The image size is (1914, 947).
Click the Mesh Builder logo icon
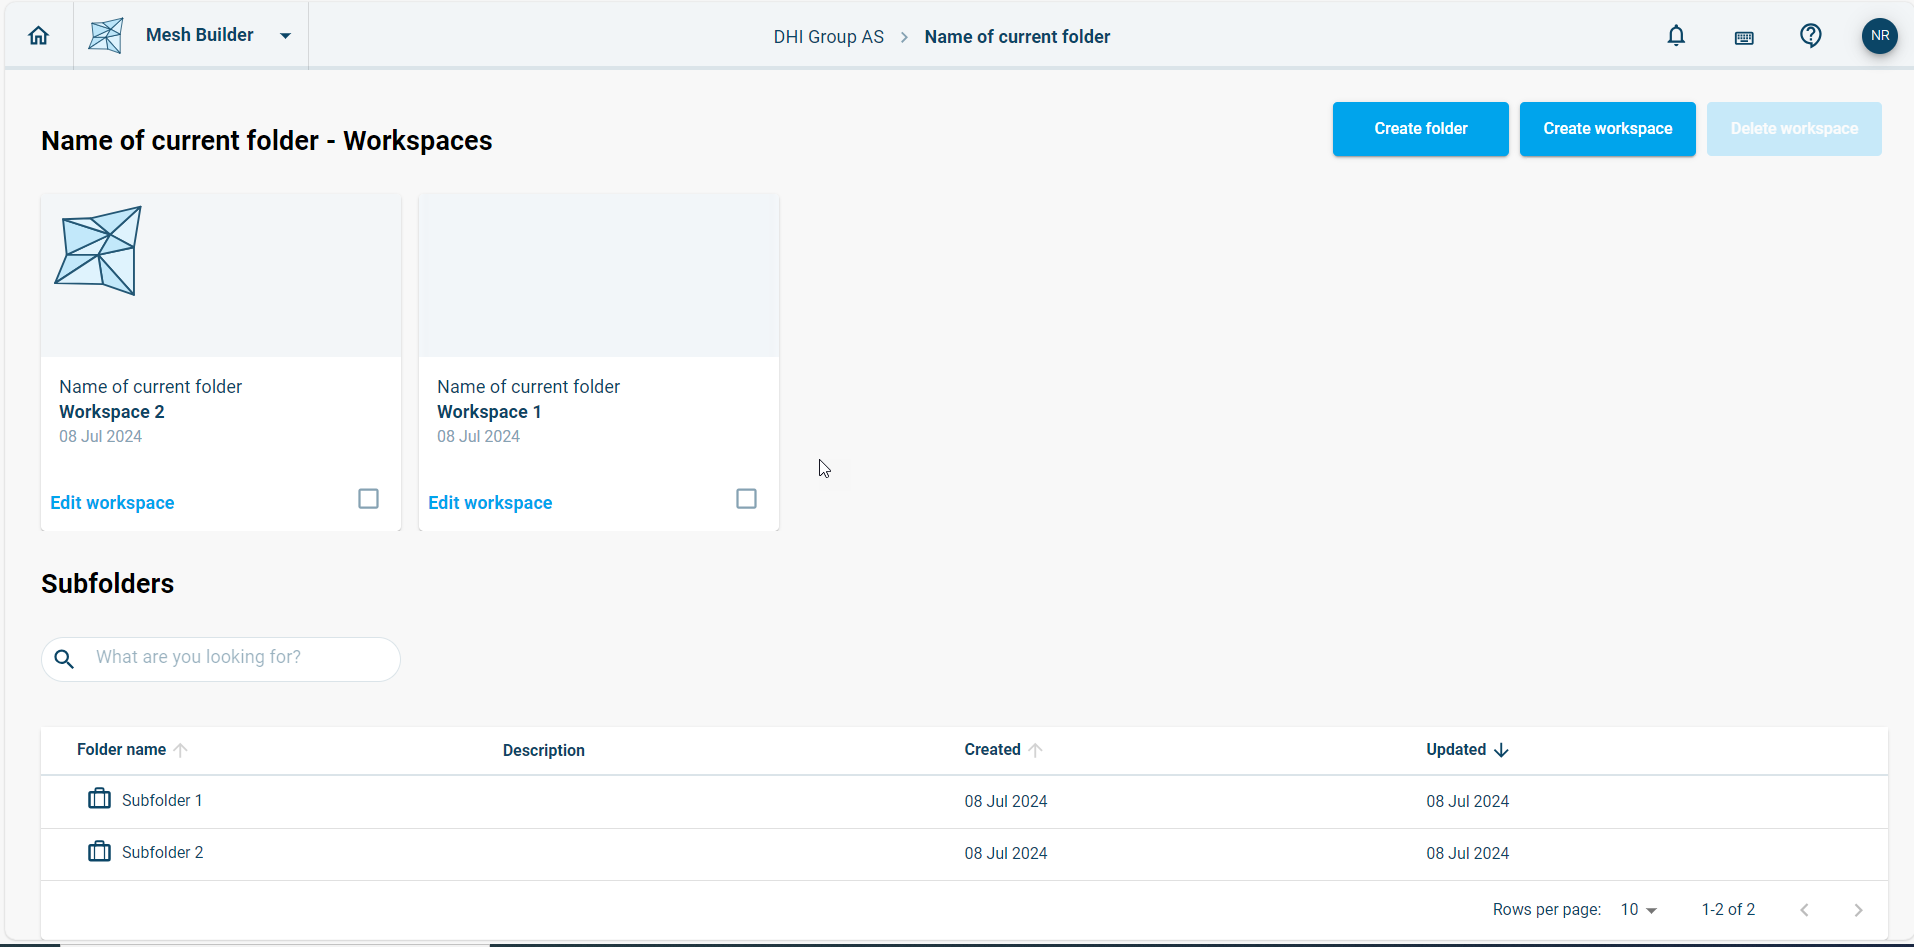(106, 36)
